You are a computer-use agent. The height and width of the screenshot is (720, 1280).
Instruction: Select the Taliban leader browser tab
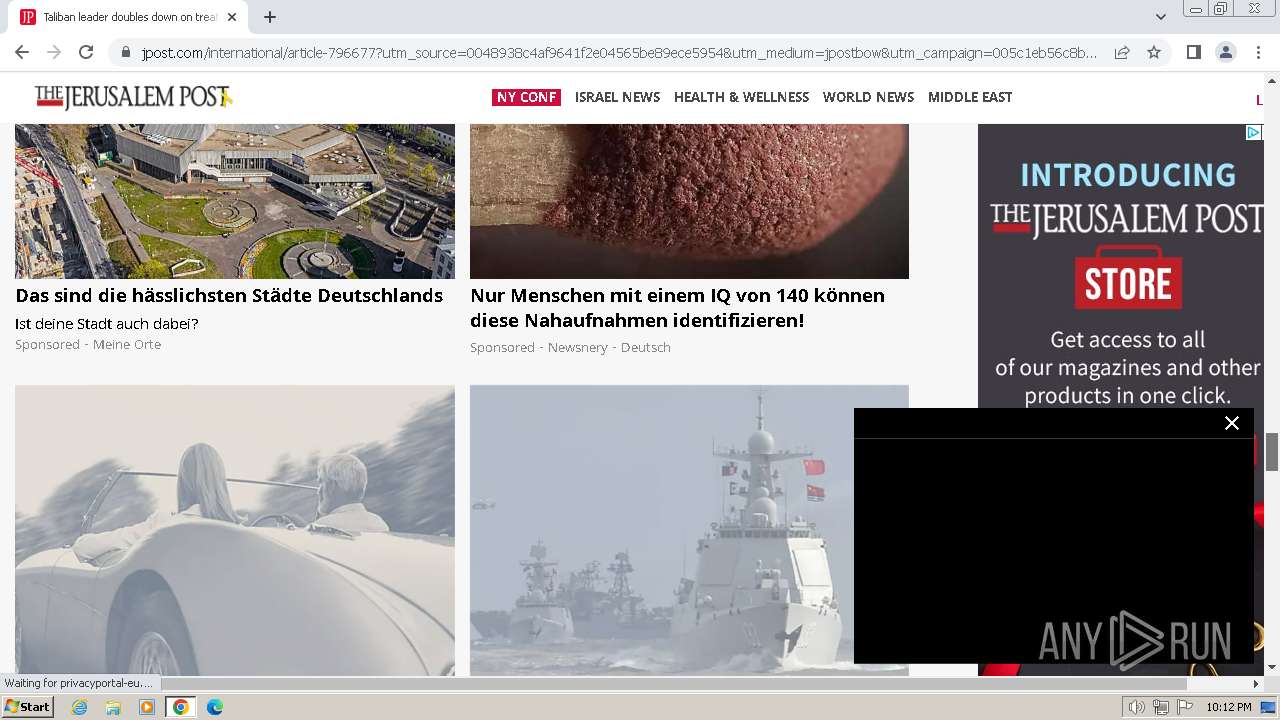tap(130, 17)
